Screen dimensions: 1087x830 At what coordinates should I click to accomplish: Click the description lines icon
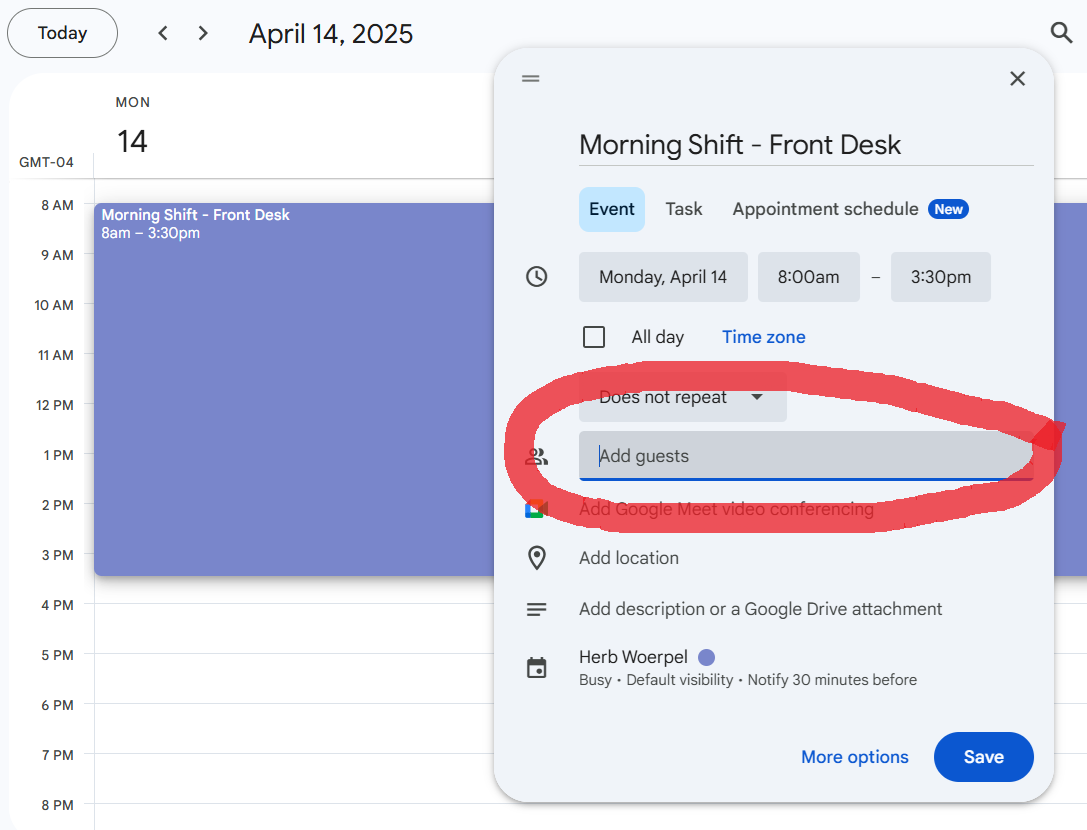tap(537, 609)
